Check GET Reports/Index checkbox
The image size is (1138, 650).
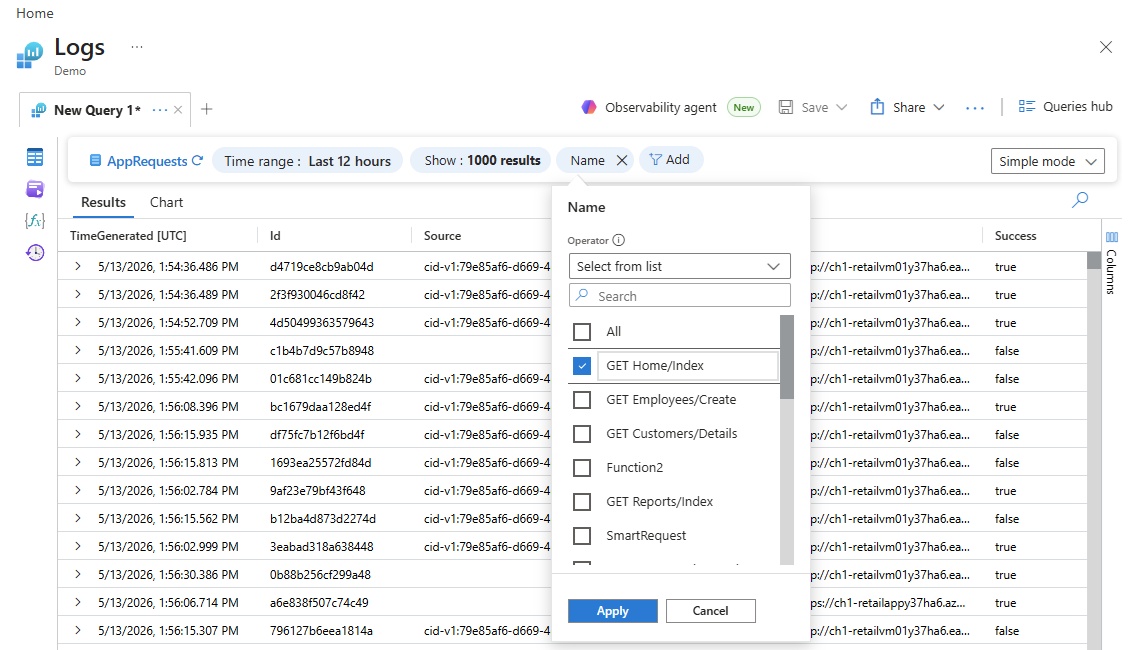[x=582, y=502]
